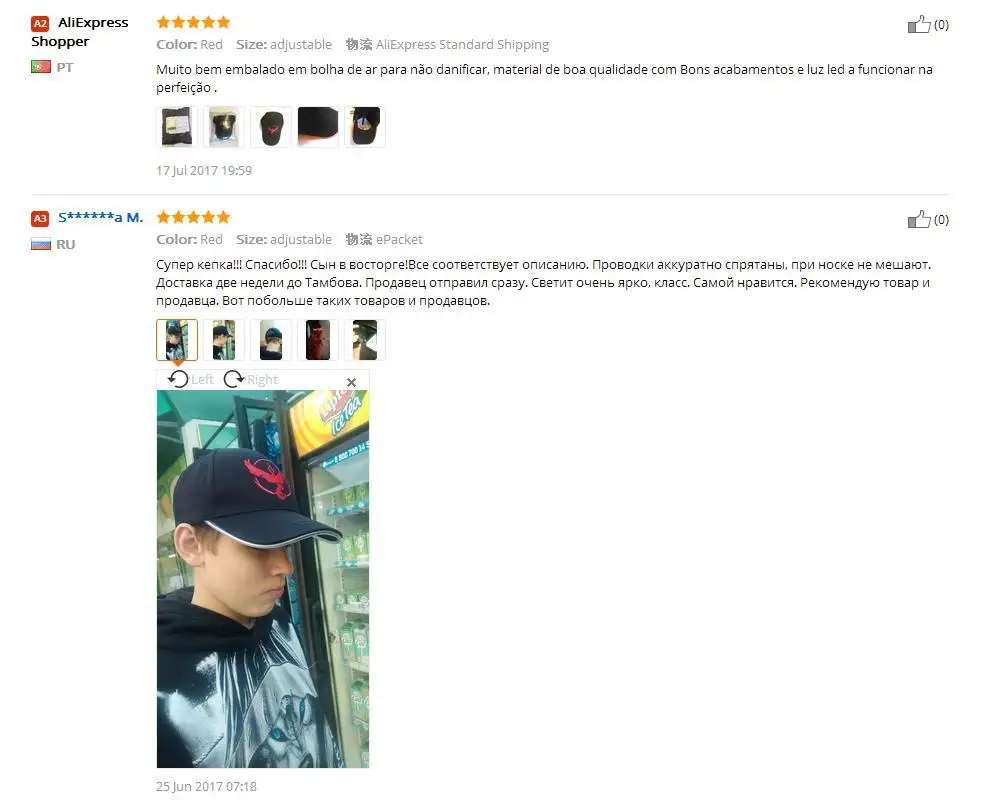The height and width of the screenshot is (800, 984).
Task: Click the A2 buyer level badge
Action: 40,24
